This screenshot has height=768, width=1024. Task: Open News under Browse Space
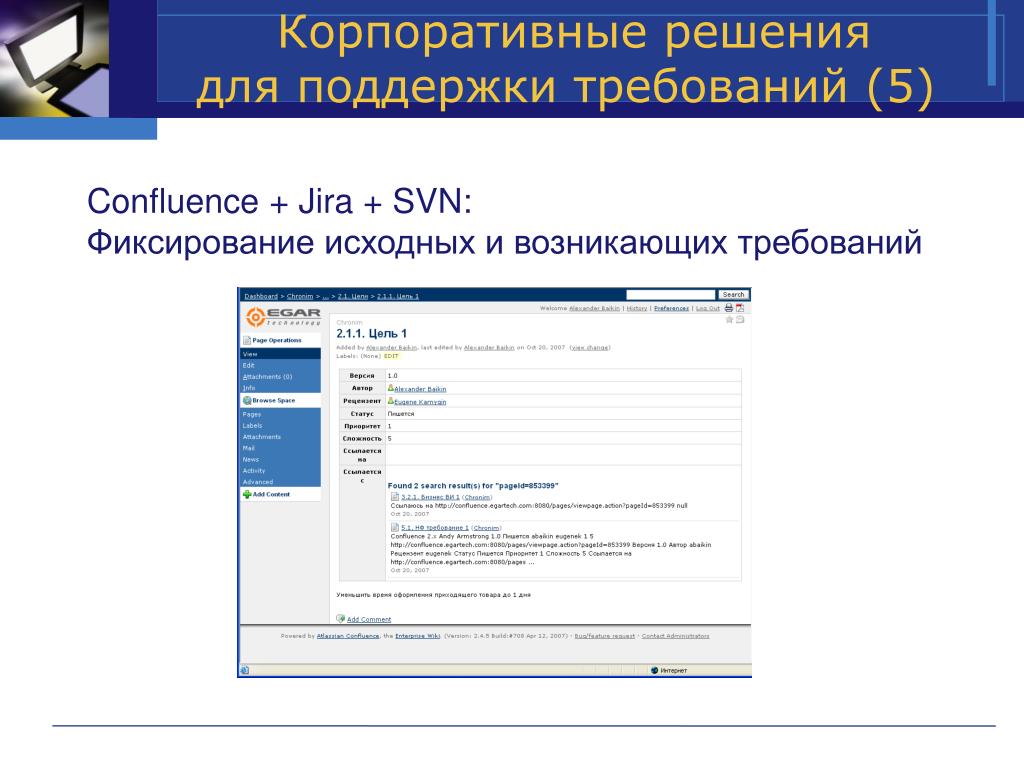[250, 460]
